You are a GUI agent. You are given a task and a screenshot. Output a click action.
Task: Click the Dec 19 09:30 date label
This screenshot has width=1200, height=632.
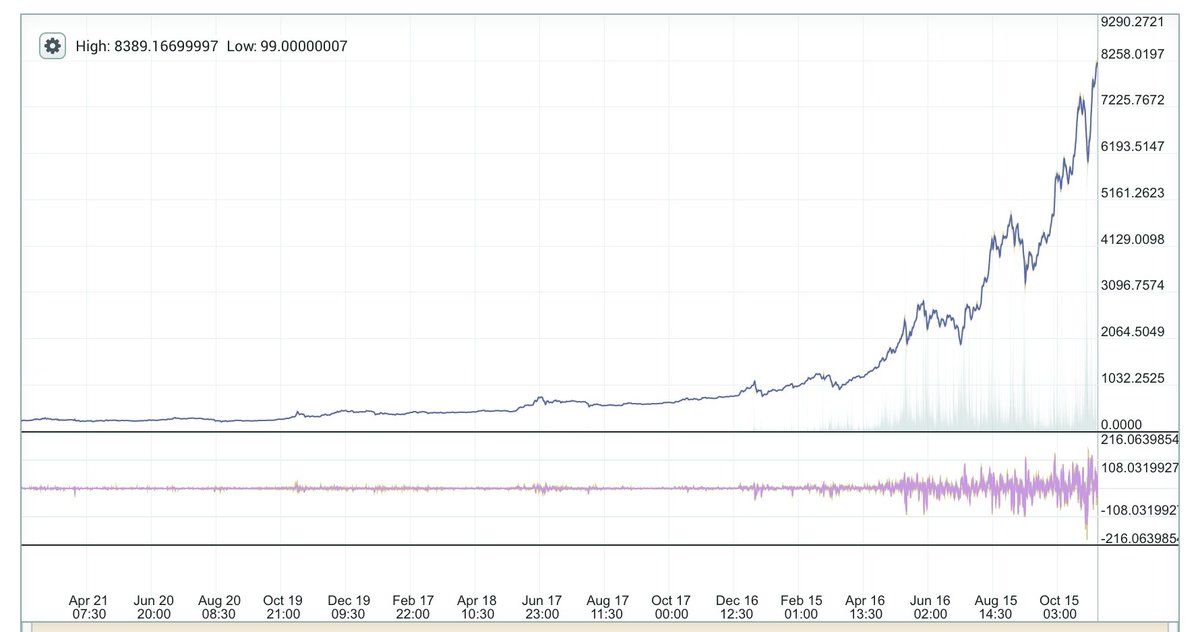point(348,607)
